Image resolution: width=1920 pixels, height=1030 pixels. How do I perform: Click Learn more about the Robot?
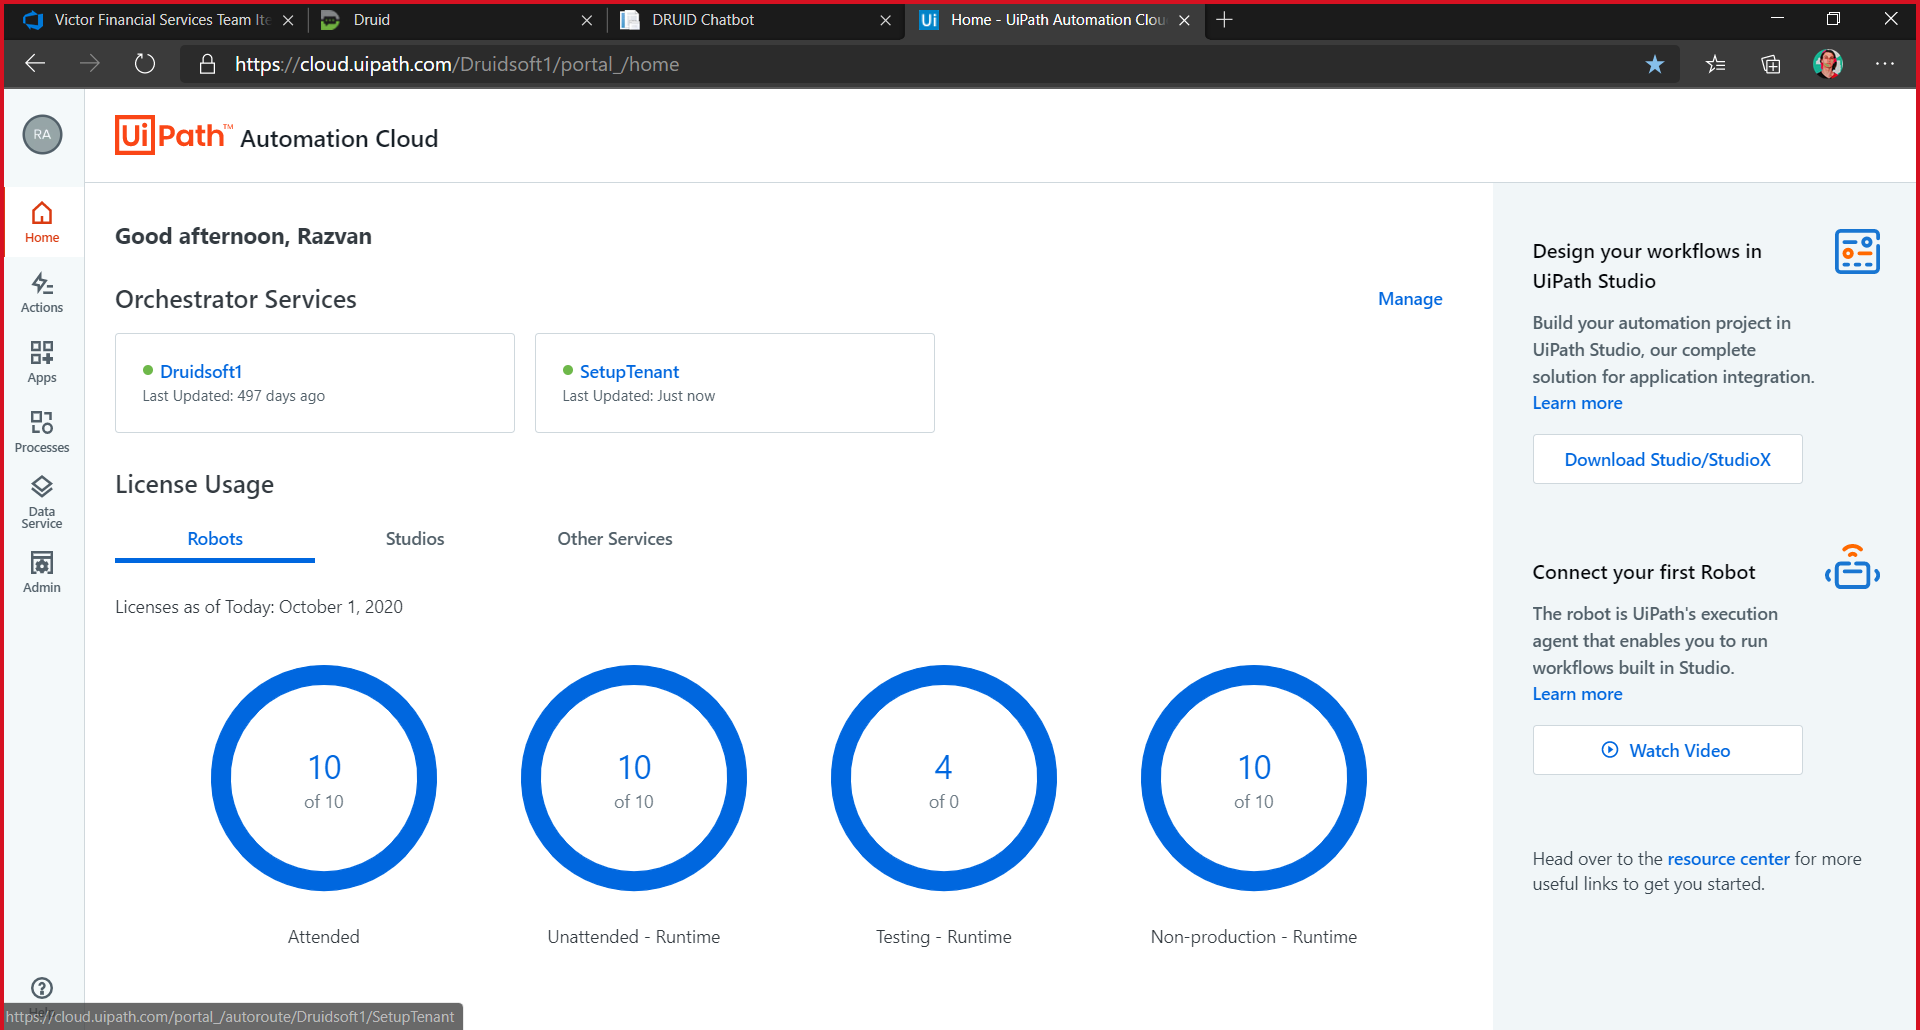point(1577,694)
